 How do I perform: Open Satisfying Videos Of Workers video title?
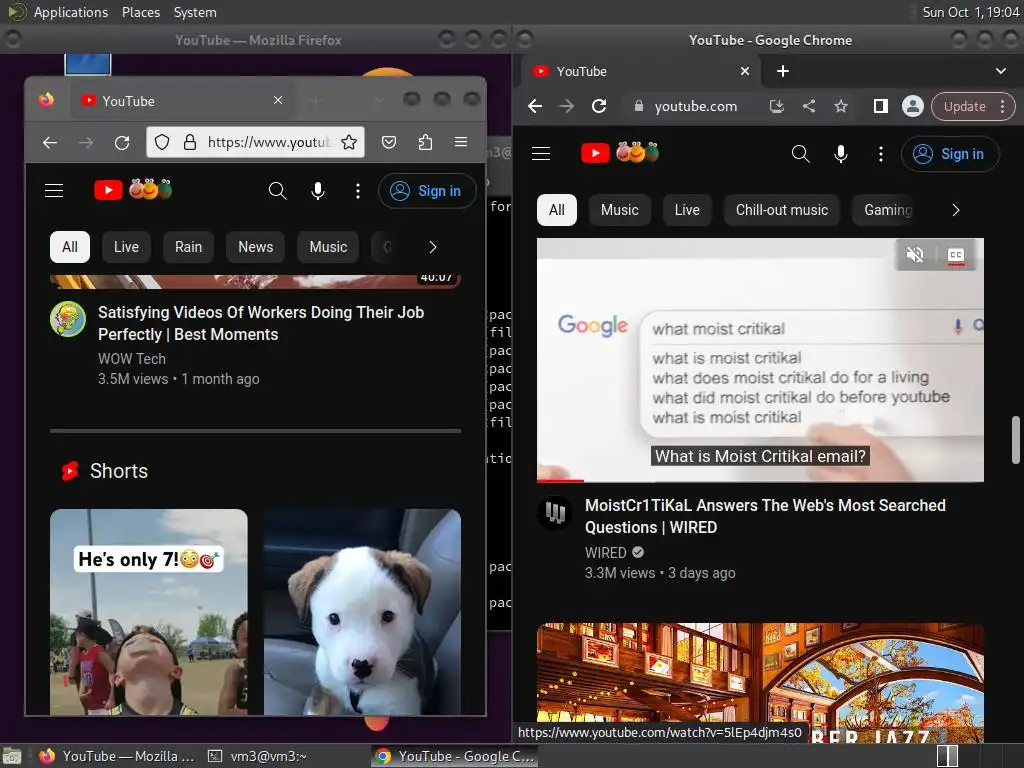261,323
